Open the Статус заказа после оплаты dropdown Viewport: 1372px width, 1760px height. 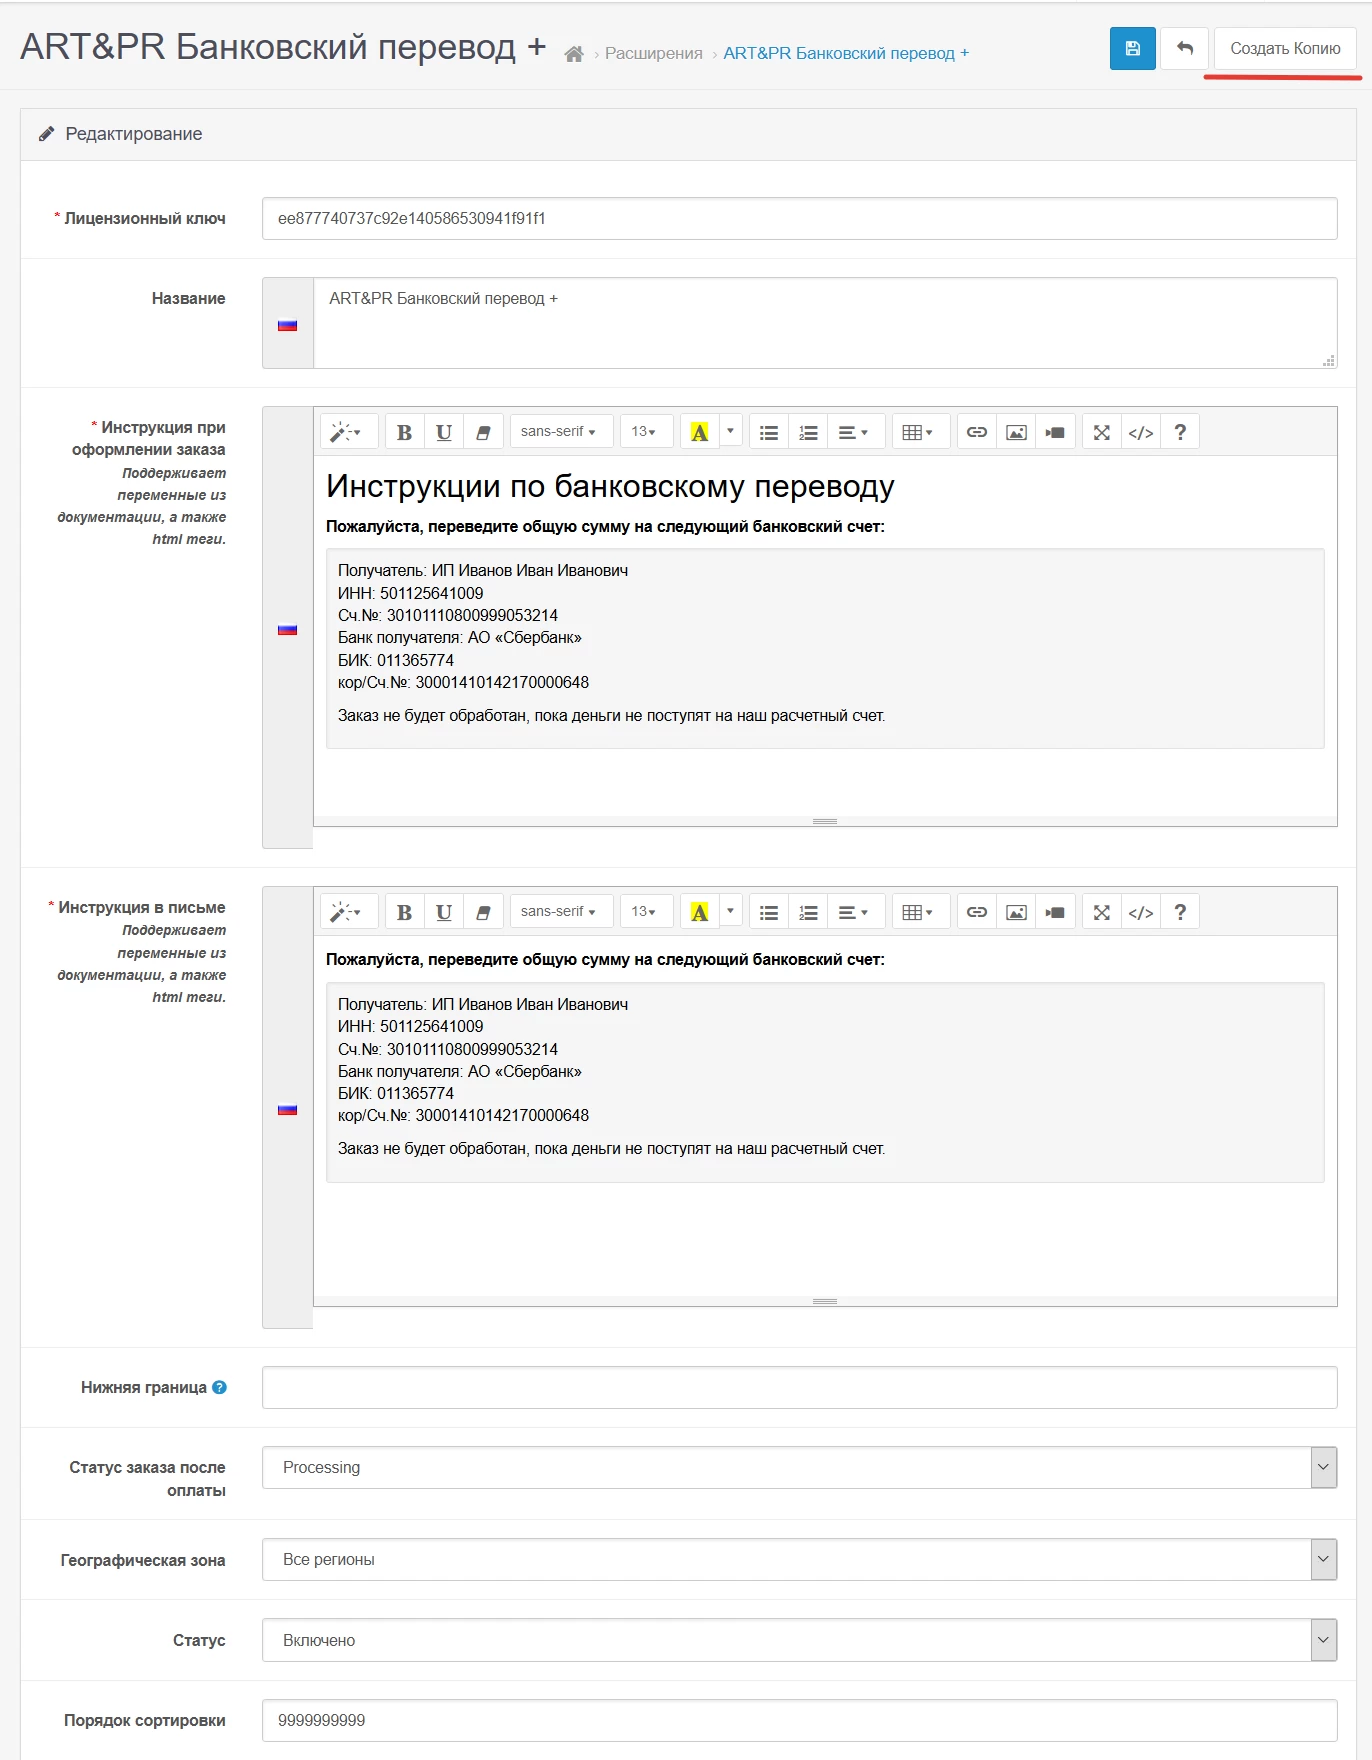[799, 1467]
